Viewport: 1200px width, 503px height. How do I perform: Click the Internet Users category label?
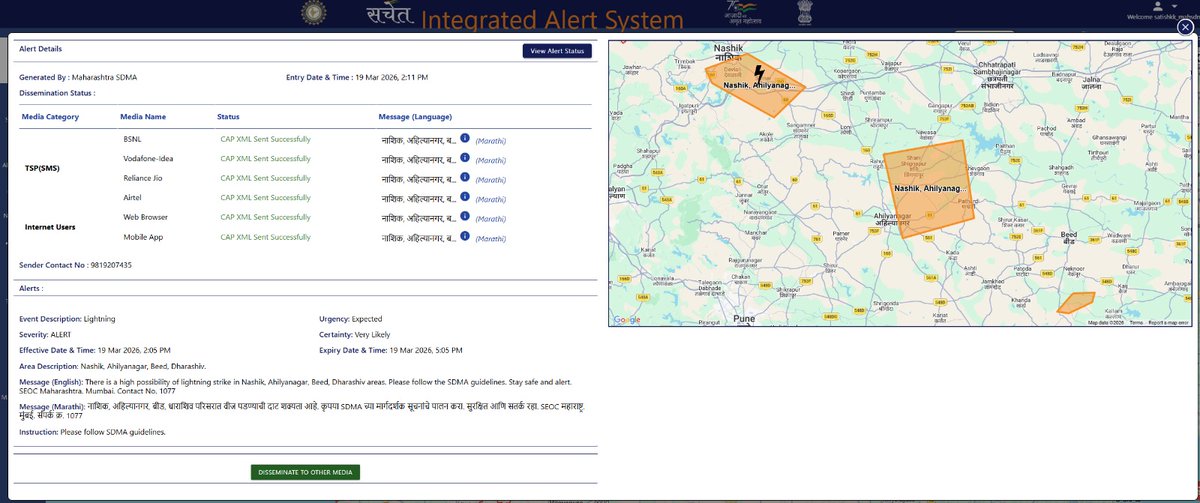(52, 227)
